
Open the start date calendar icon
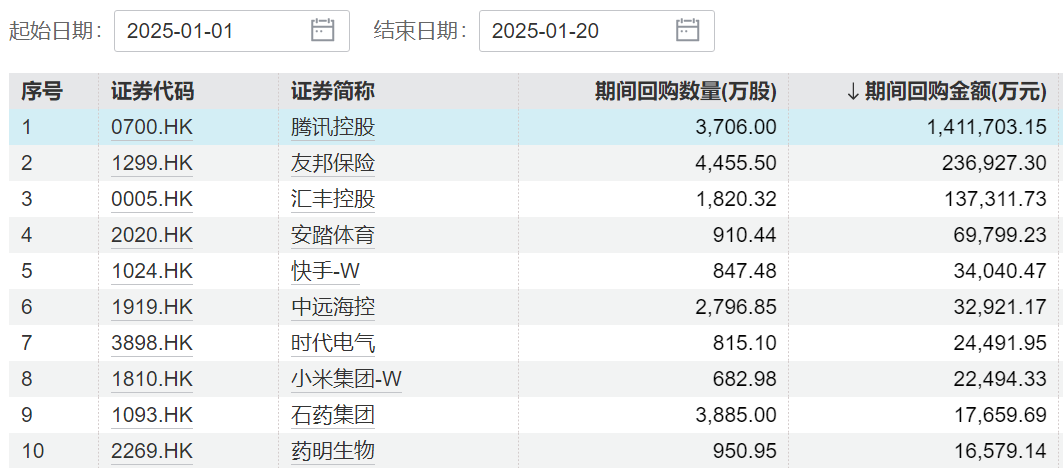323,31
